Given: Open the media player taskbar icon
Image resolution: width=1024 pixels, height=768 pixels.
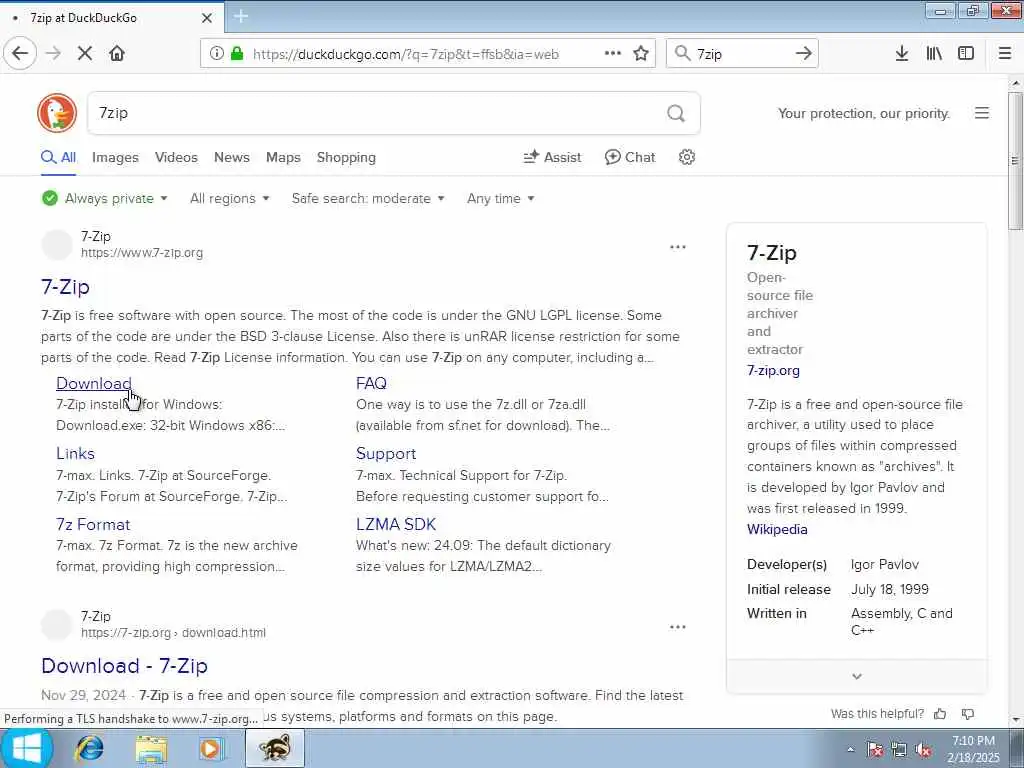Looking at the screenshot, I should (x=210, y=748).
